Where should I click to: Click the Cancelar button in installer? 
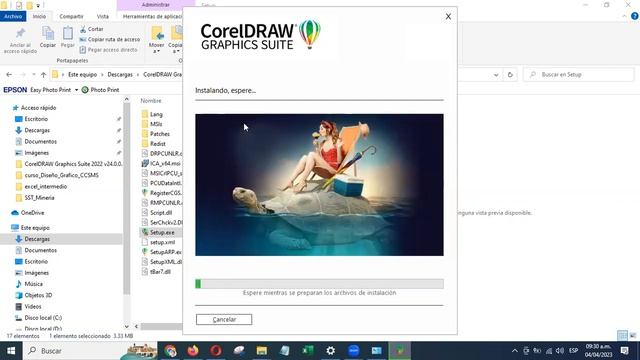[224, 319]
